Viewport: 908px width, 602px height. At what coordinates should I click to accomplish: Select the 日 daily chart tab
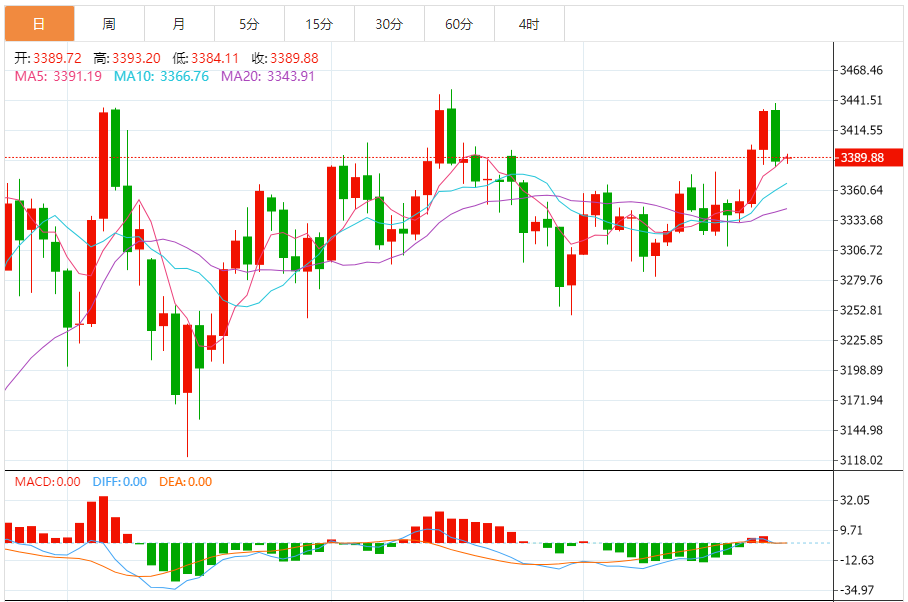39,24
